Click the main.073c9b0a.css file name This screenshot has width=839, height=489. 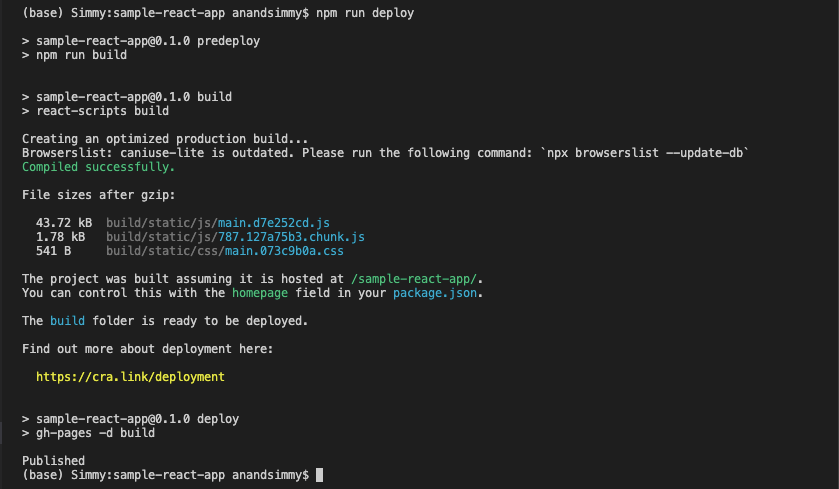284,250
